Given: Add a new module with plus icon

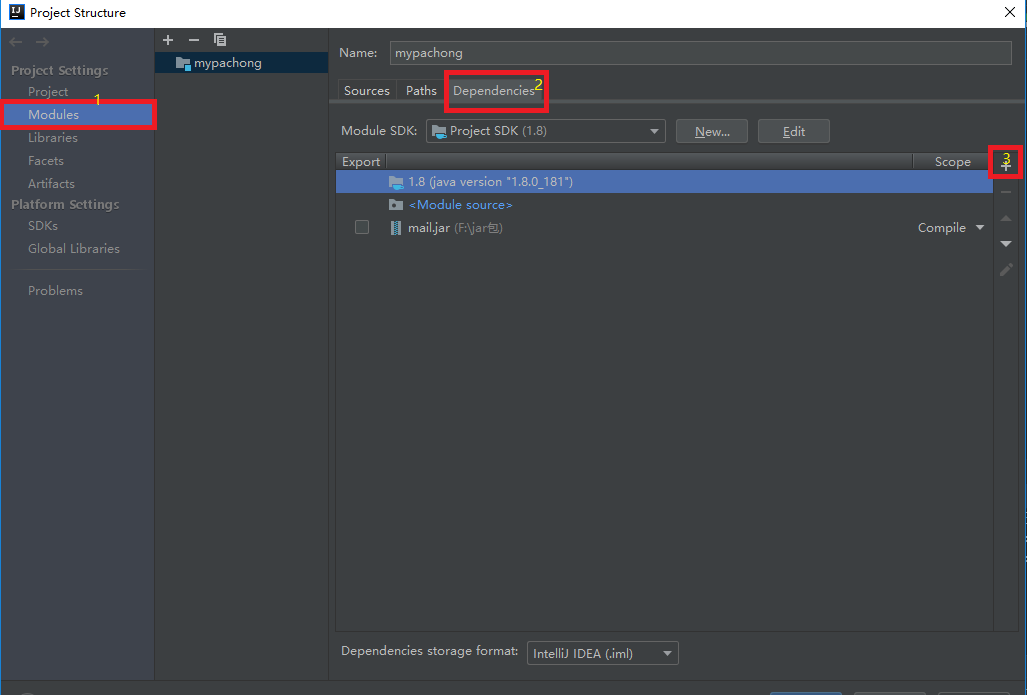Looking at the screenshot, I should point(168,40).
